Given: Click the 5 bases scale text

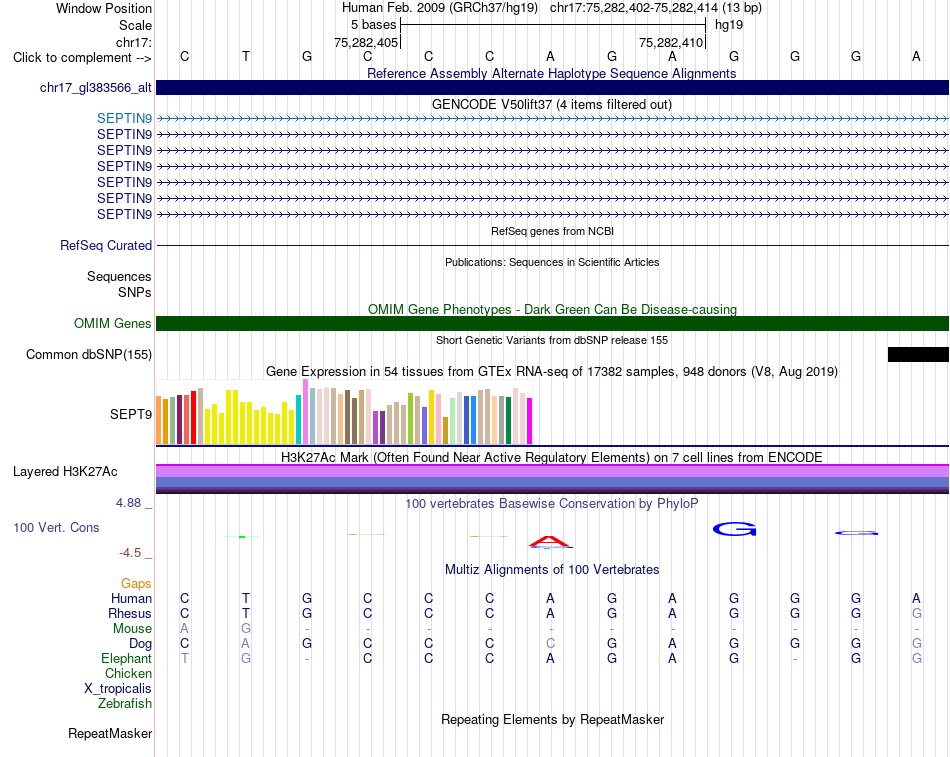Looking at the screenshot, I should (373, 25).
